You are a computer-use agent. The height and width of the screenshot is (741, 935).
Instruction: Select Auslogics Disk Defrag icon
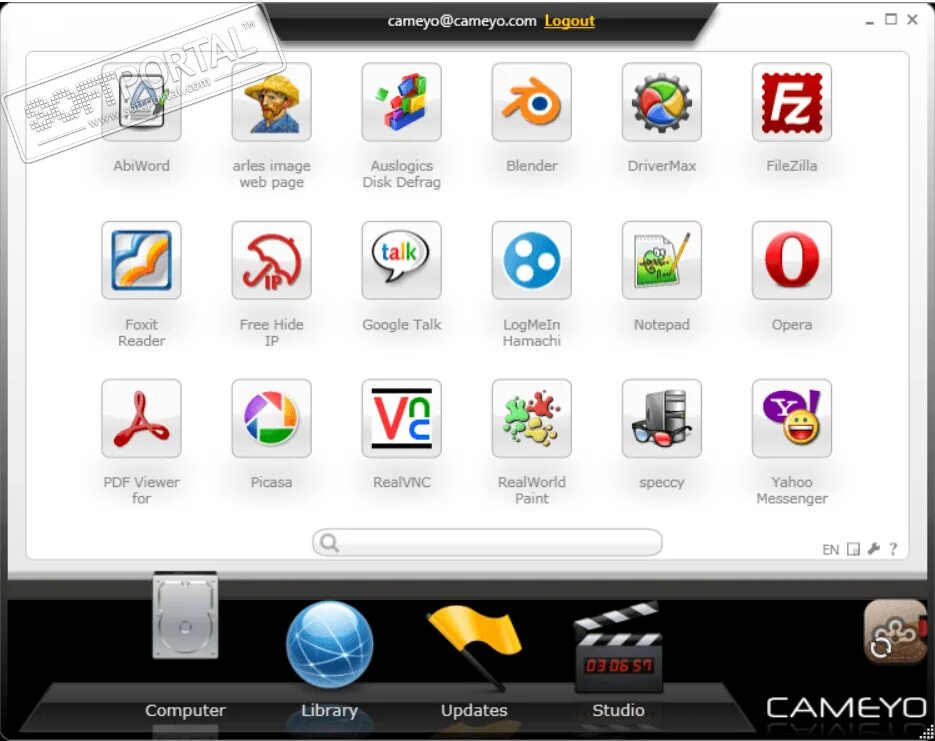tap(401, 102)
